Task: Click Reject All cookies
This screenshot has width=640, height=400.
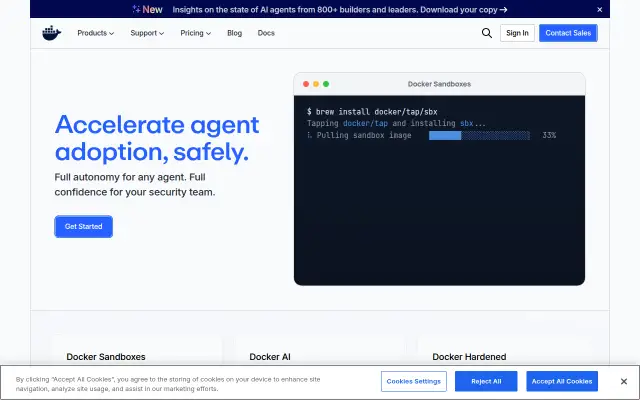Action: pos(486,381)
